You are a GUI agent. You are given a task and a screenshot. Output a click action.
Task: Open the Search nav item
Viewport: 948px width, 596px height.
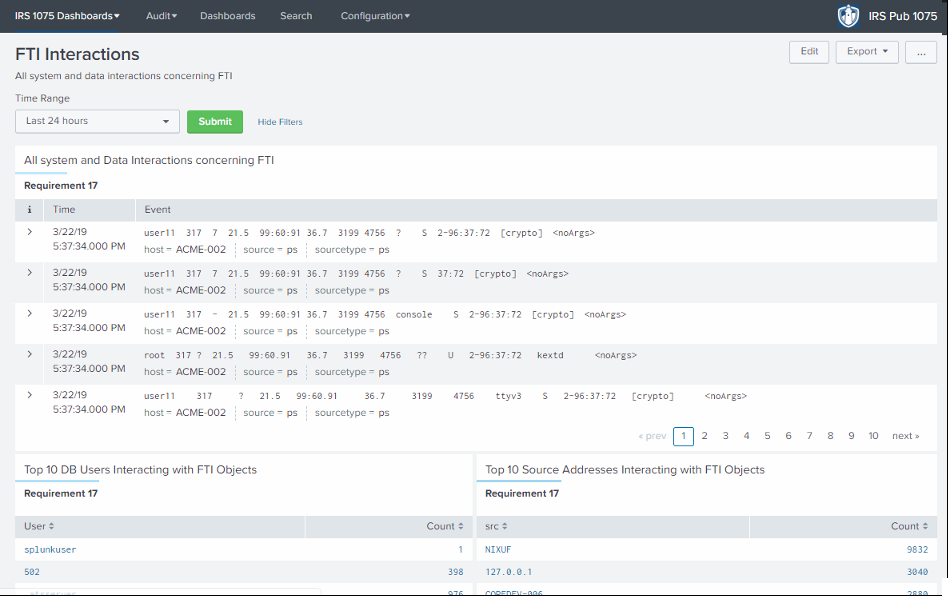click(x=296, y=16)
